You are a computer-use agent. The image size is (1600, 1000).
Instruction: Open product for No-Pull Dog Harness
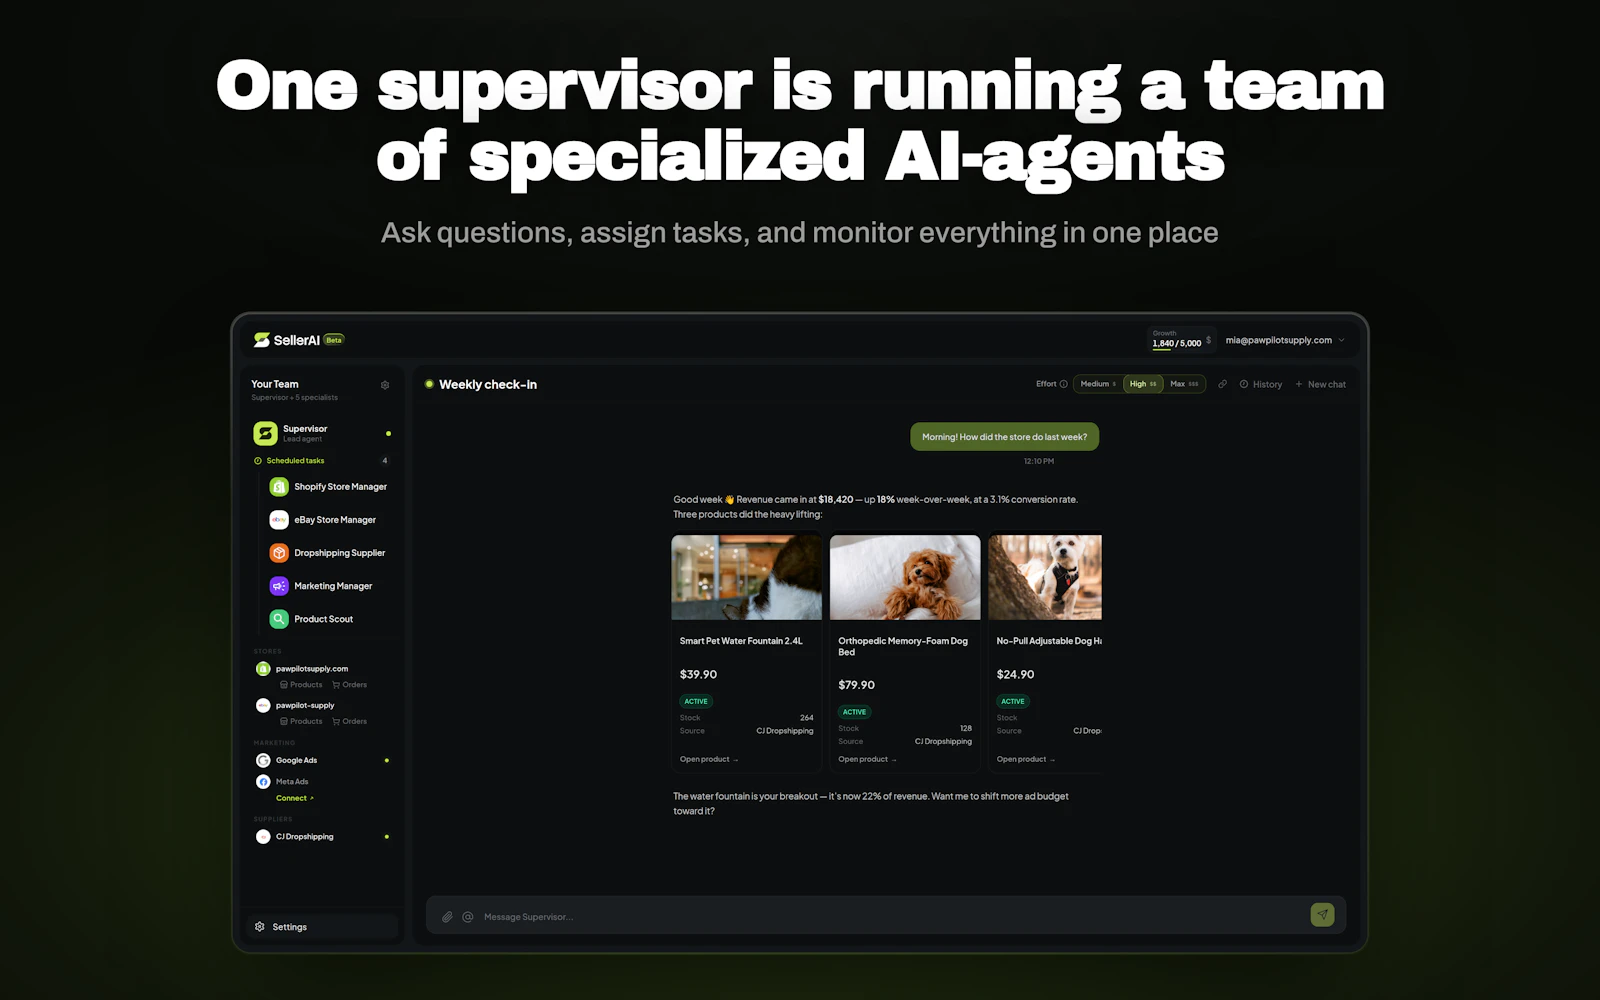(x=1026, y=759)
